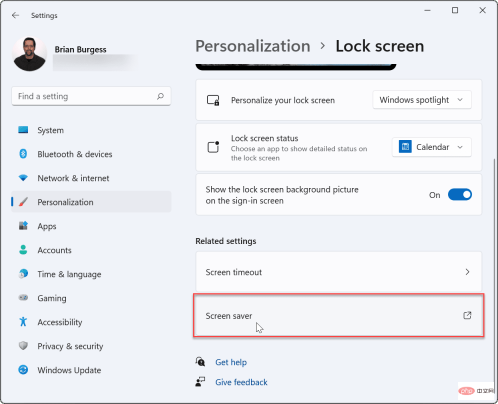Click the Lock screen status icon
498x404 pixels.
point(213,147)
